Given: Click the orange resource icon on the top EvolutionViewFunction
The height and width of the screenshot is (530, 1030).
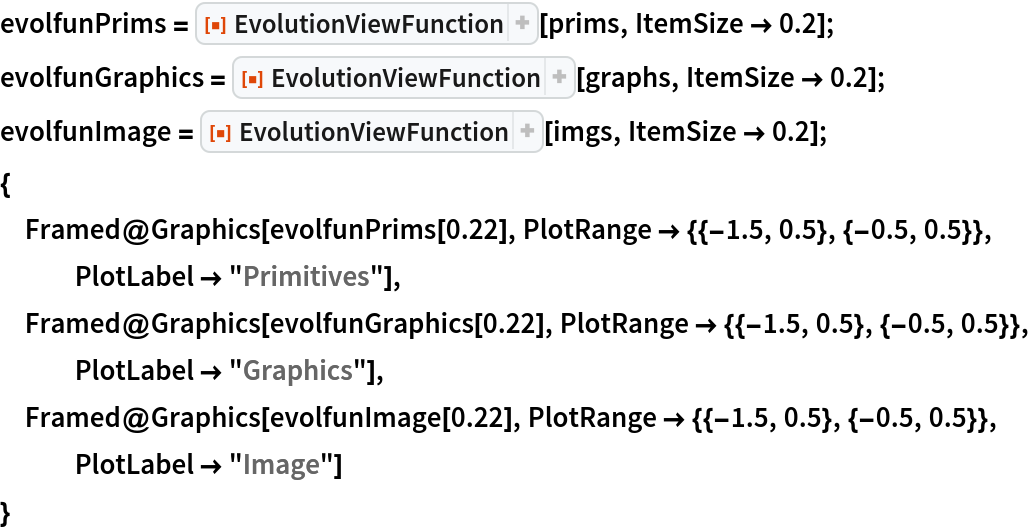Looking at the screenshot, I should click(x=213, y=25).
